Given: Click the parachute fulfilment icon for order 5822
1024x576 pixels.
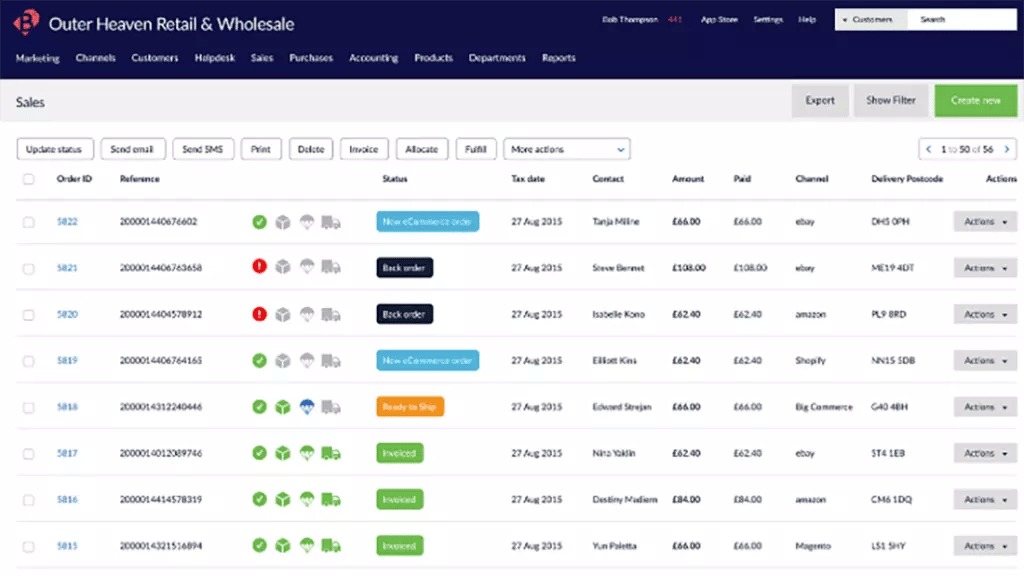Looking at the screenshot, I should [307, 222].
